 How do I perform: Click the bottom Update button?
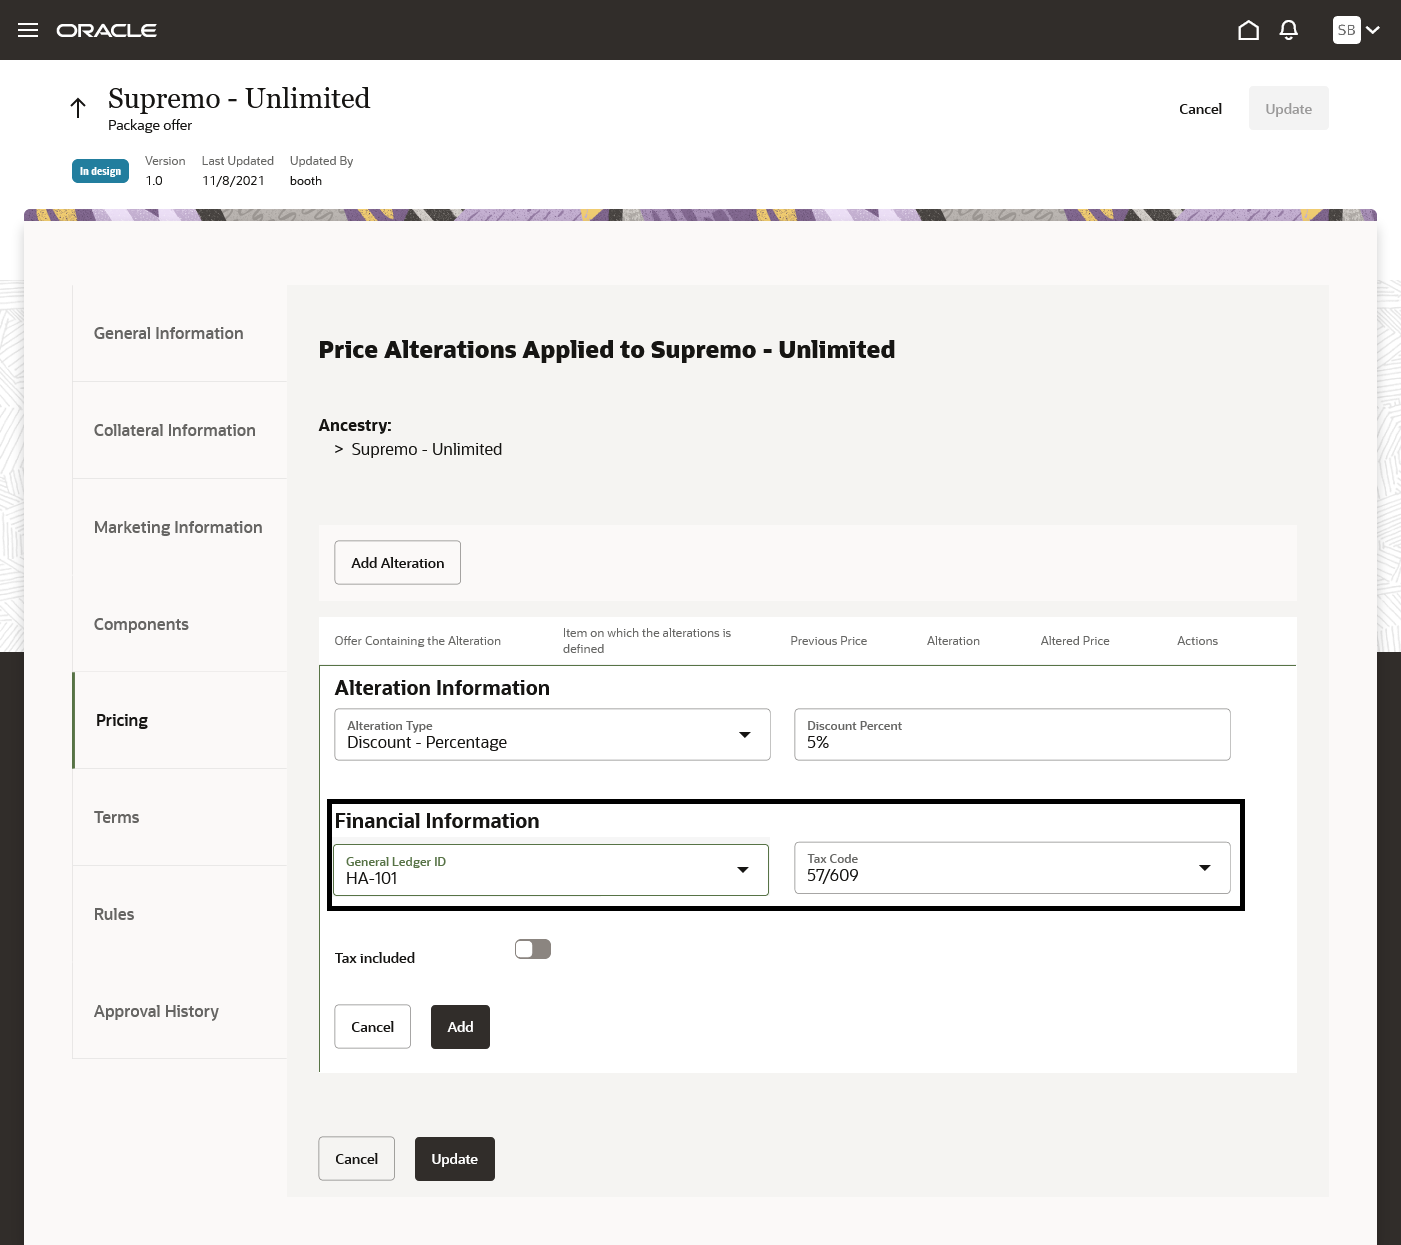pyautogui.click(x=454, y=1159)
